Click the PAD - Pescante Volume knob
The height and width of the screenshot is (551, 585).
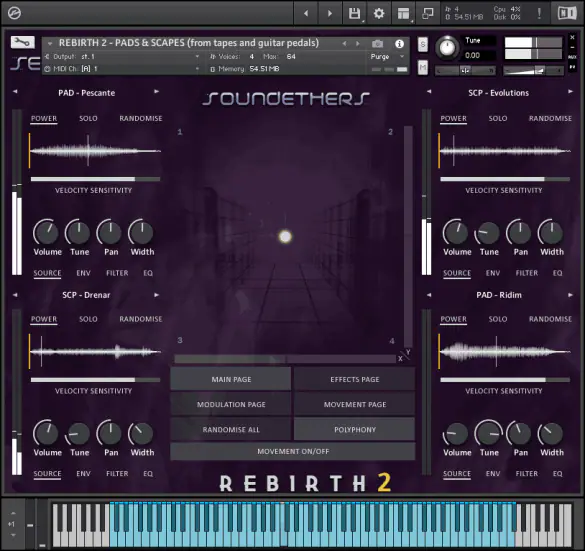click(x=46, y=232)
